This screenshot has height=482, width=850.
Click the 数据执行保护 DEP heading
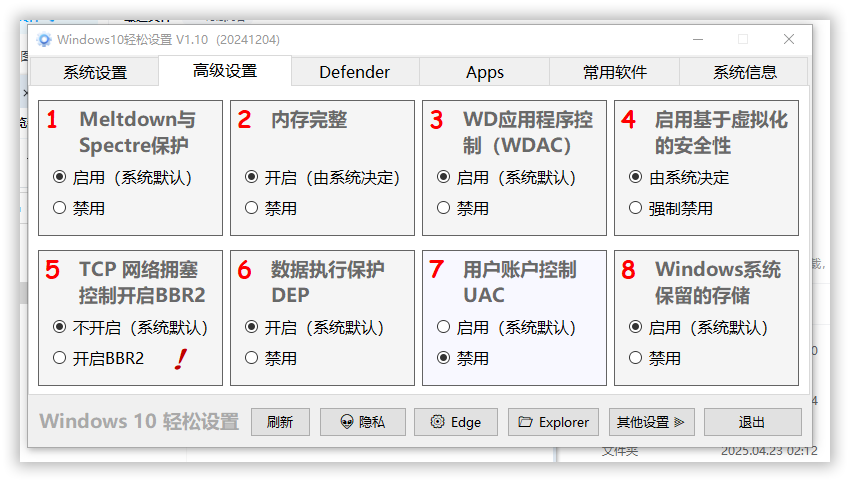click(x=327, y=282)
